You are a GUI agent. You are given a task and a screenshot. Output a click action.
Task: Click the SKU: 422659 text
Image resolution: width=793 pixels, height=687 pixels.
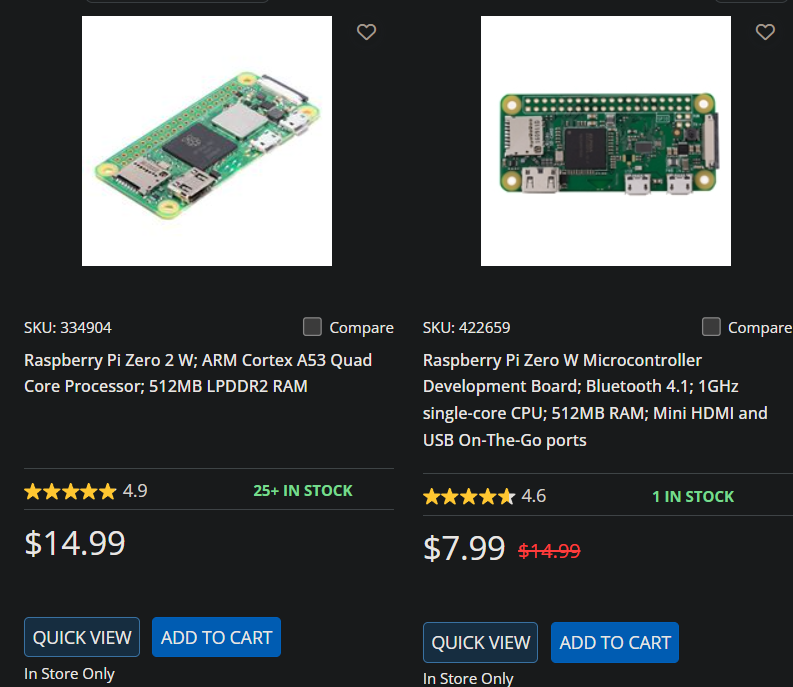(467, 327)
